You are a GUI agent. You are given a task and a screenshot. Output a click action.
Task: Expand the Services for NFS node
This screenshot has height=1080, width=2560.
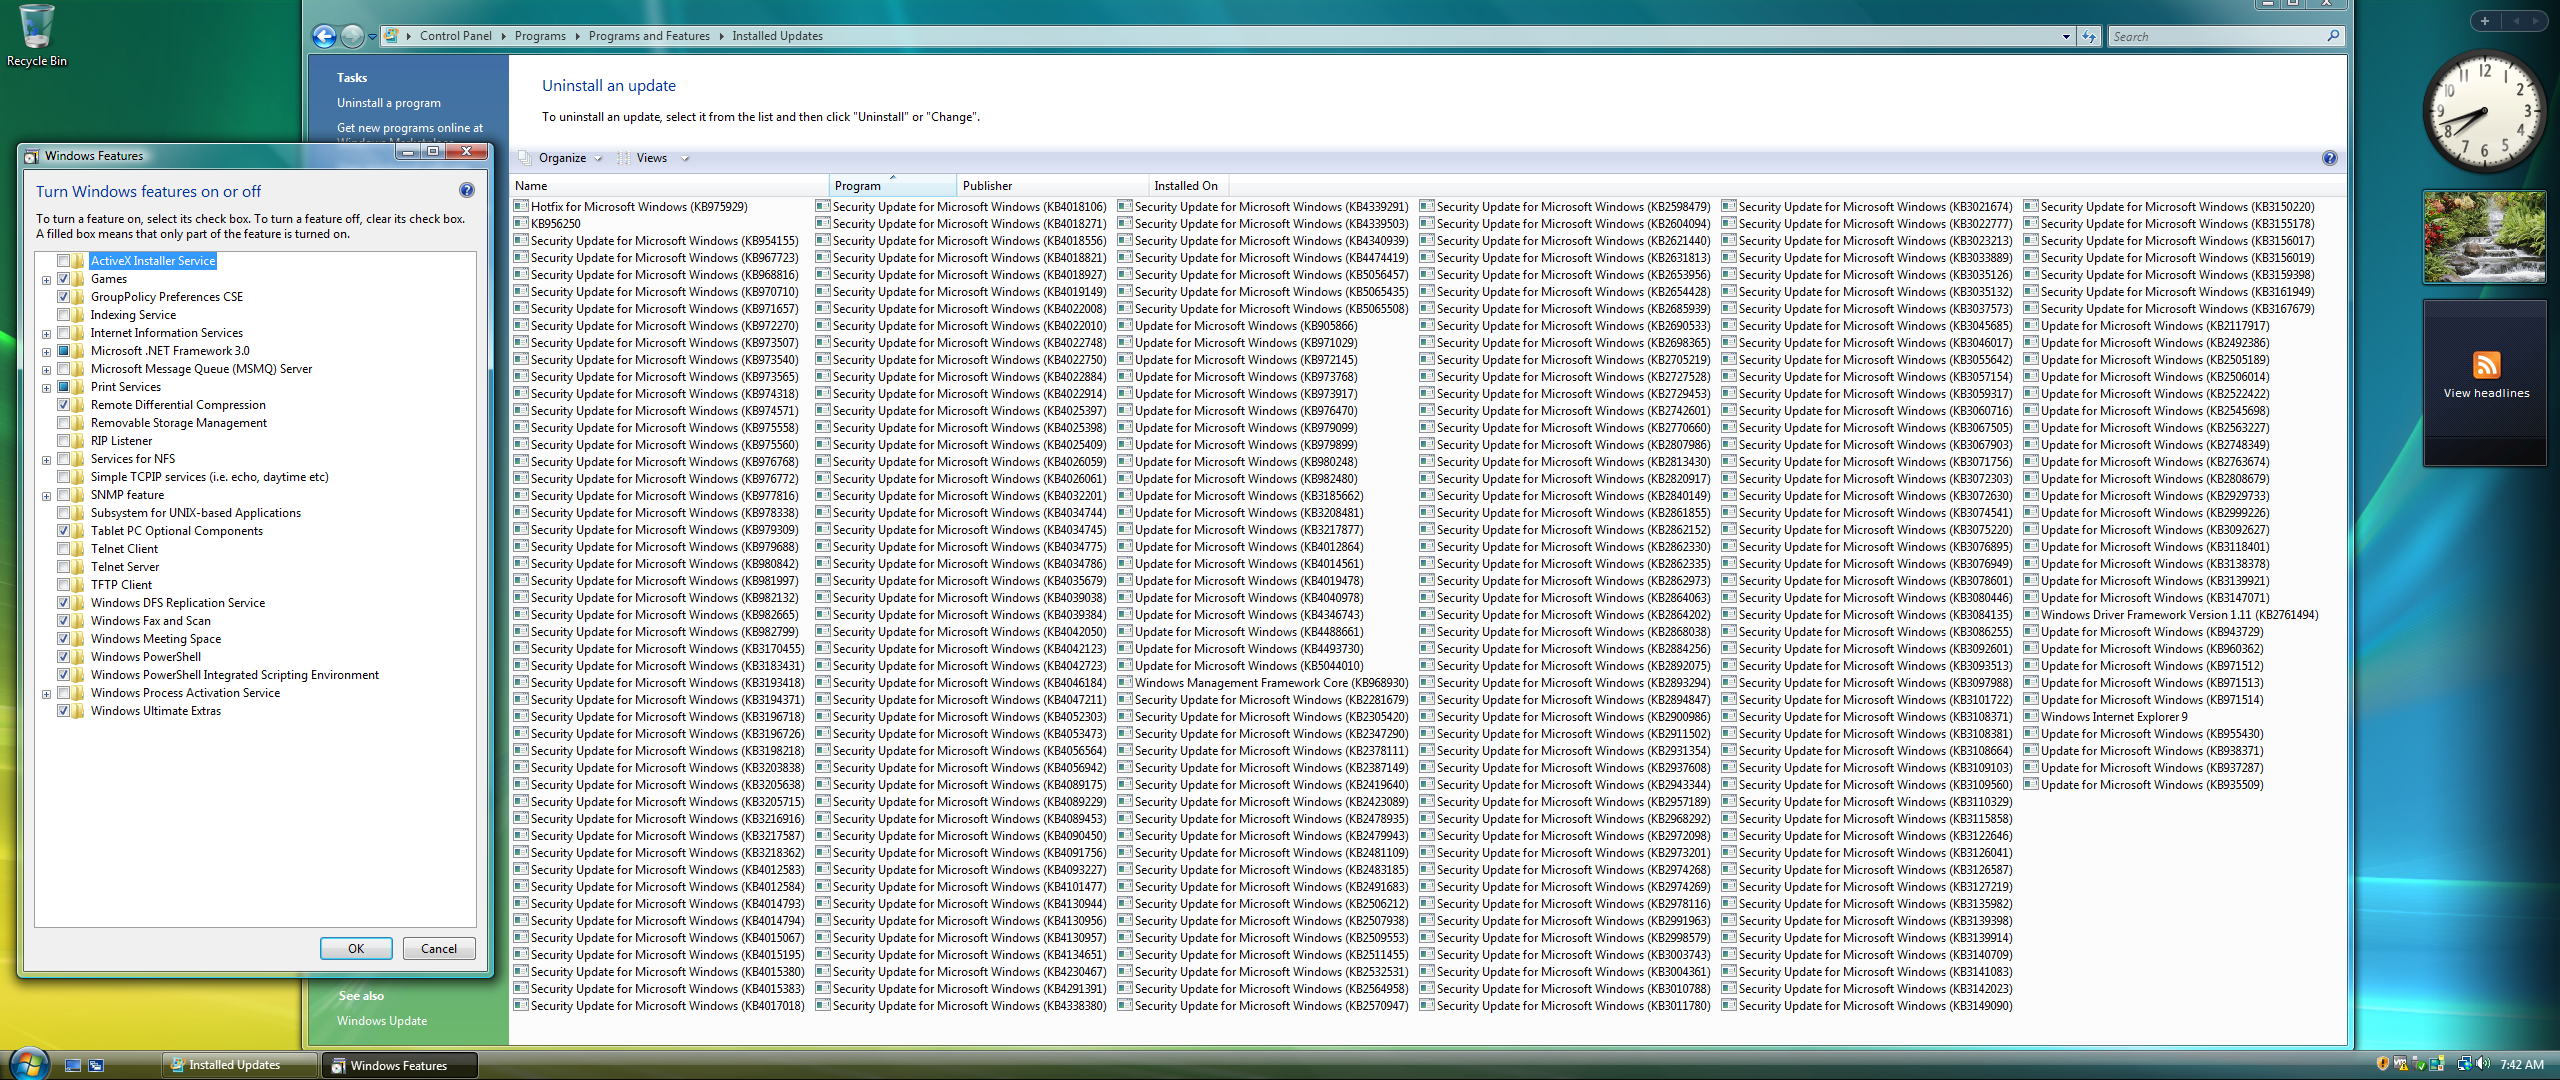(46, 460)
